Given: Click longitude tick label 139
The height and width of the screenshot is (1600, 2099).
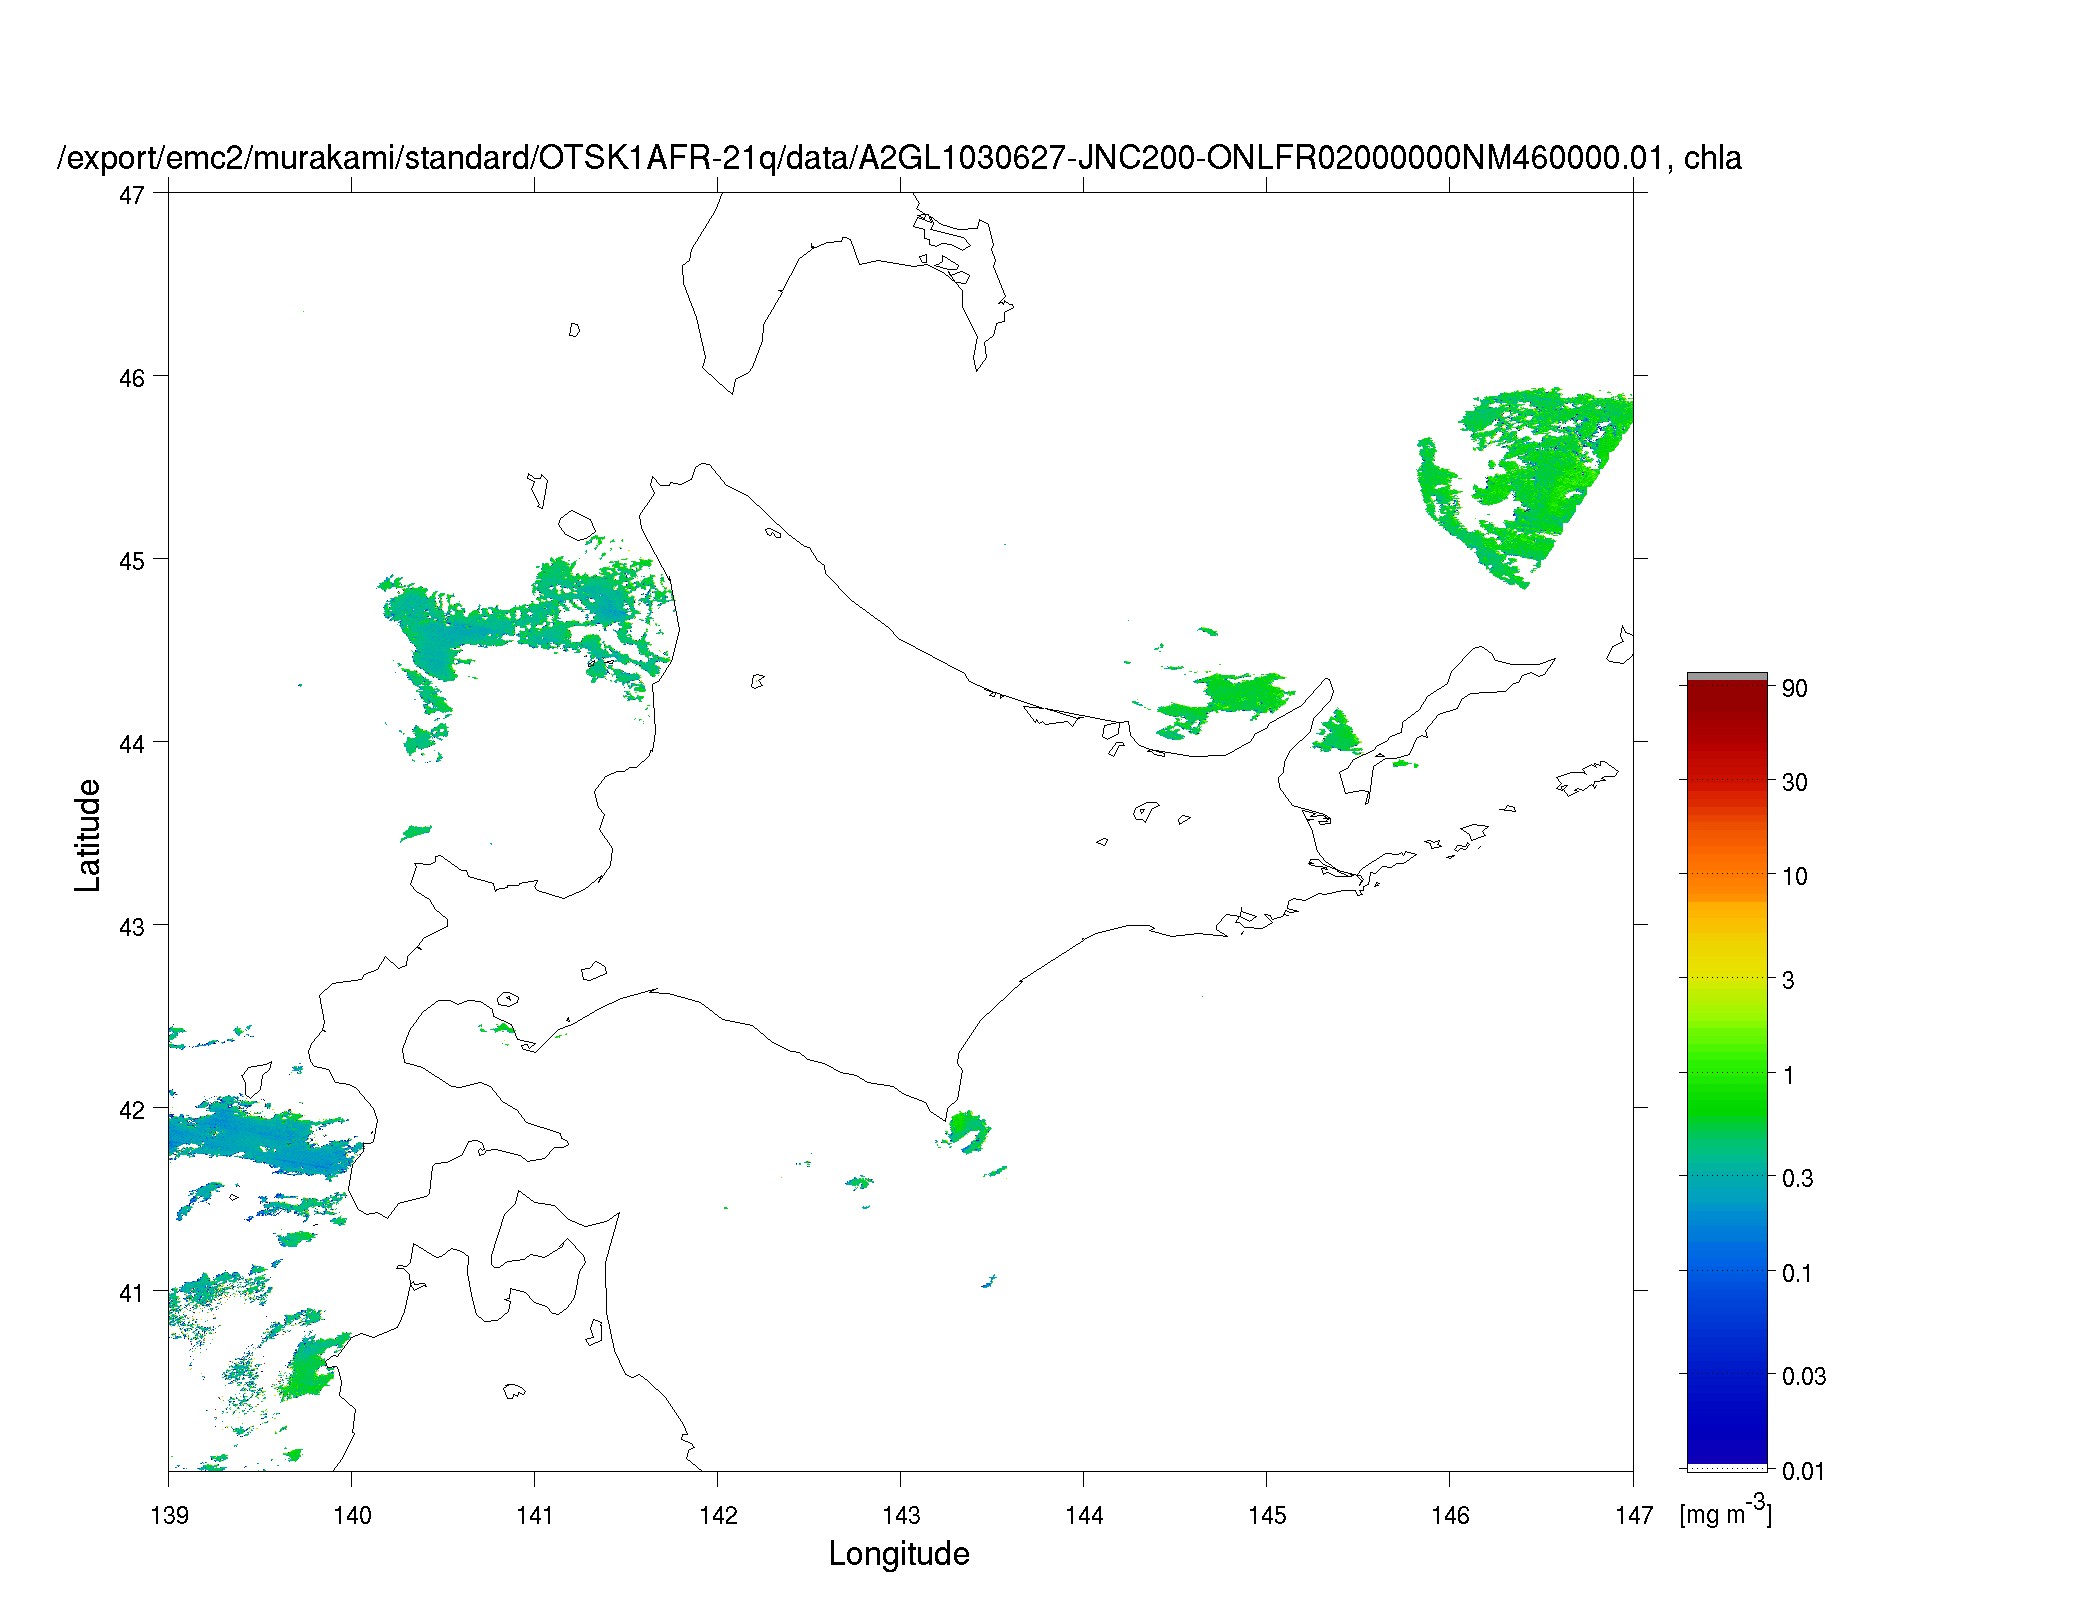Looking at the screenshot, I should click(169, 1515).
